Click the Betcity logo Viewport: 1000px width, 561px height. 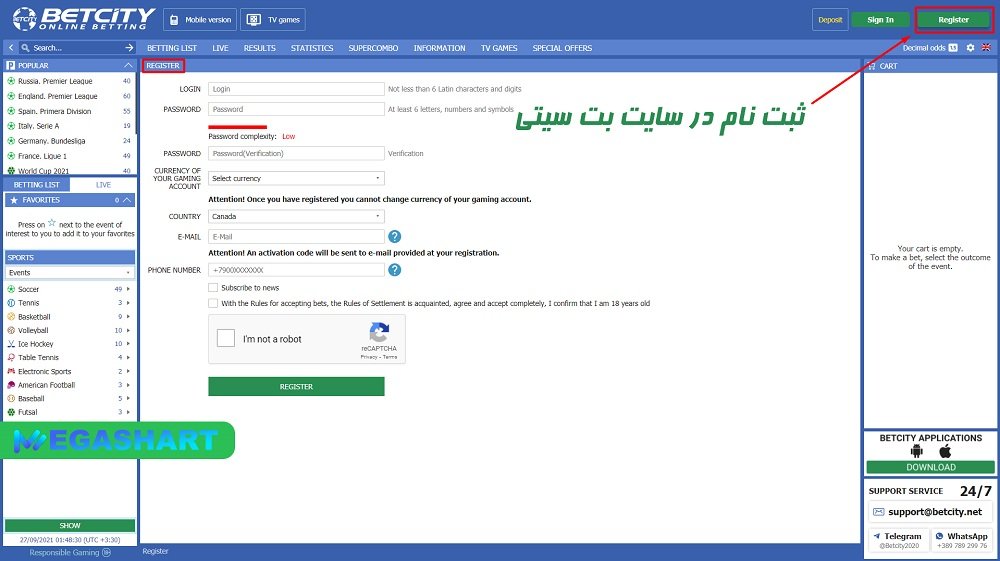pos(84,19)
